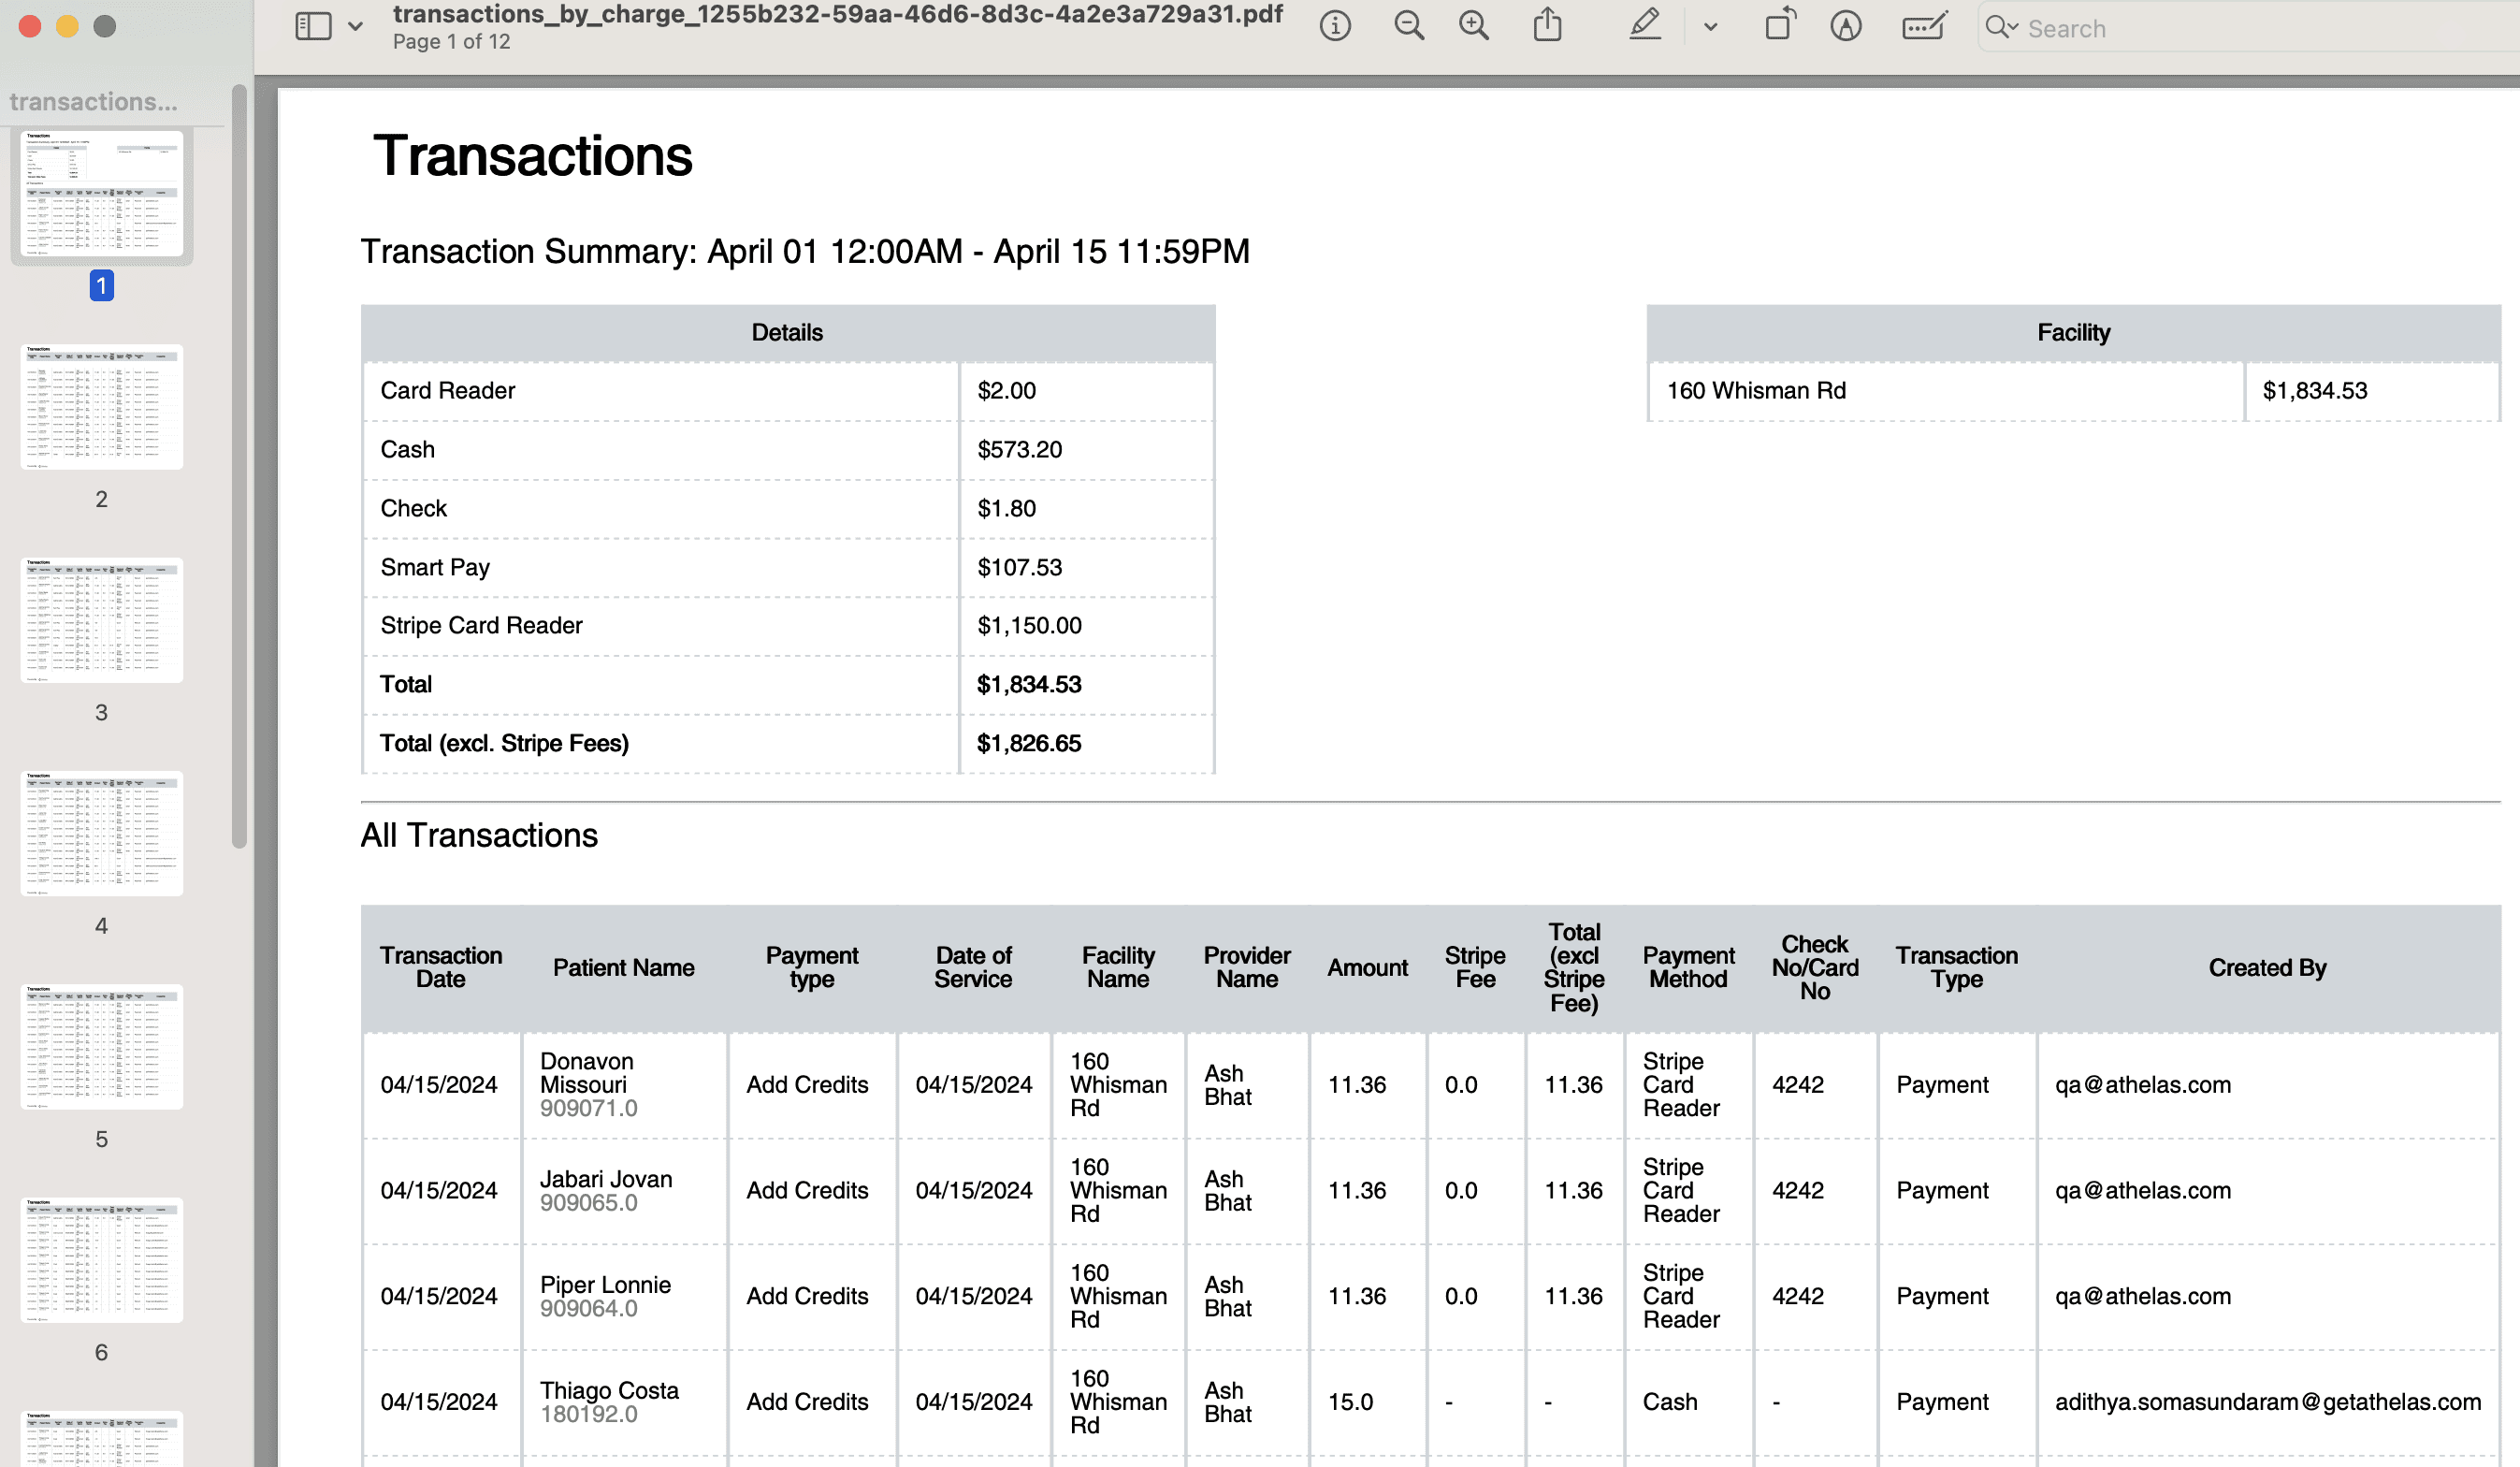Click the yellow minimize window button

pyautogui.click(x=67, y=27)
